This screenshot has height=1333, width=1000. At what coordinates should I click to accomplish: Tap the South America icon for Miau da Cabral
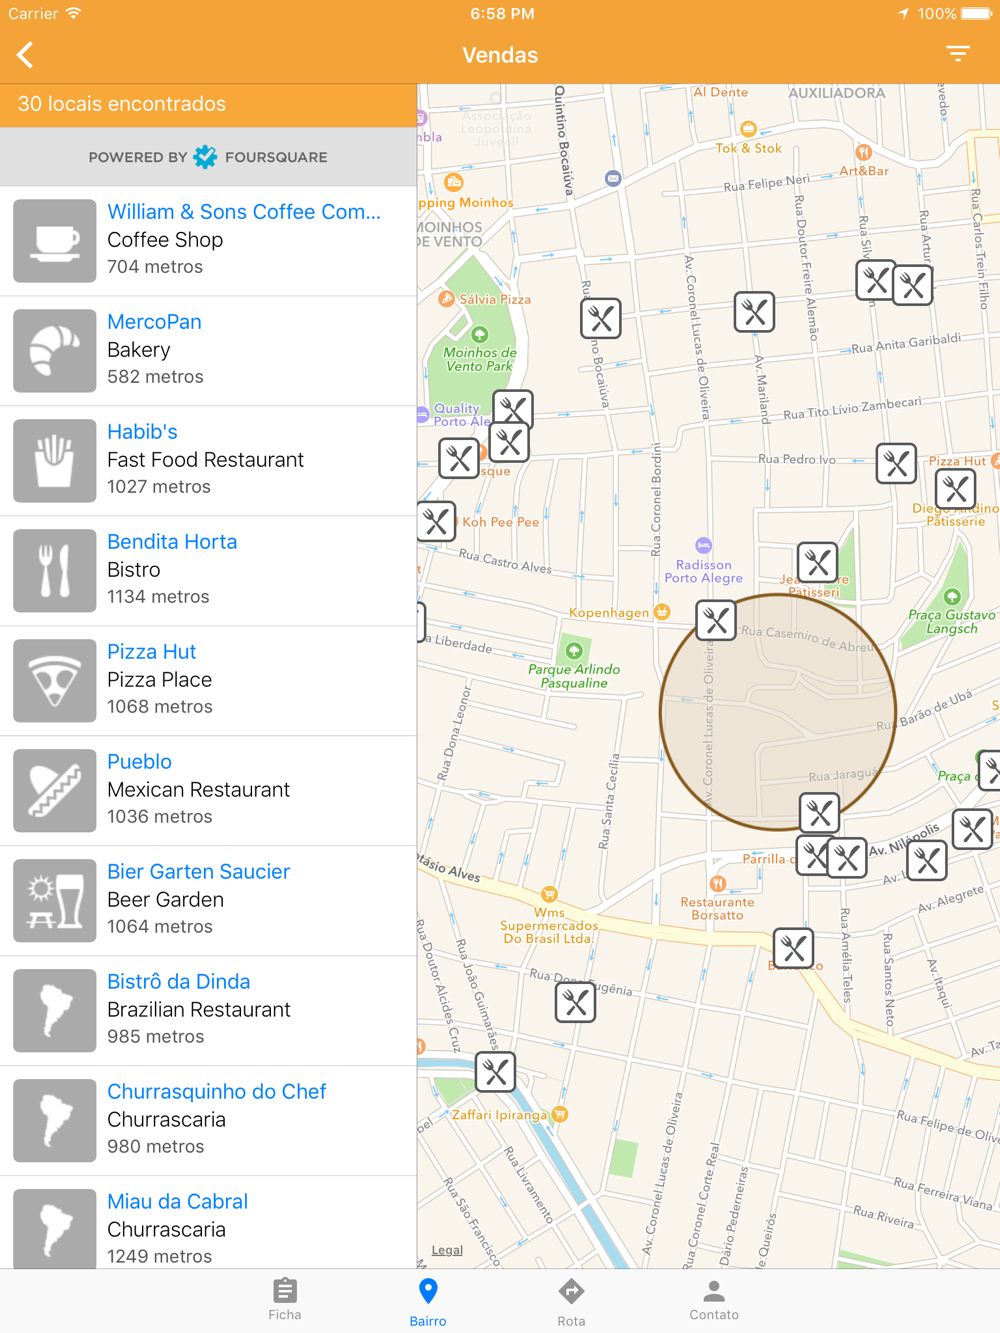55,1228
